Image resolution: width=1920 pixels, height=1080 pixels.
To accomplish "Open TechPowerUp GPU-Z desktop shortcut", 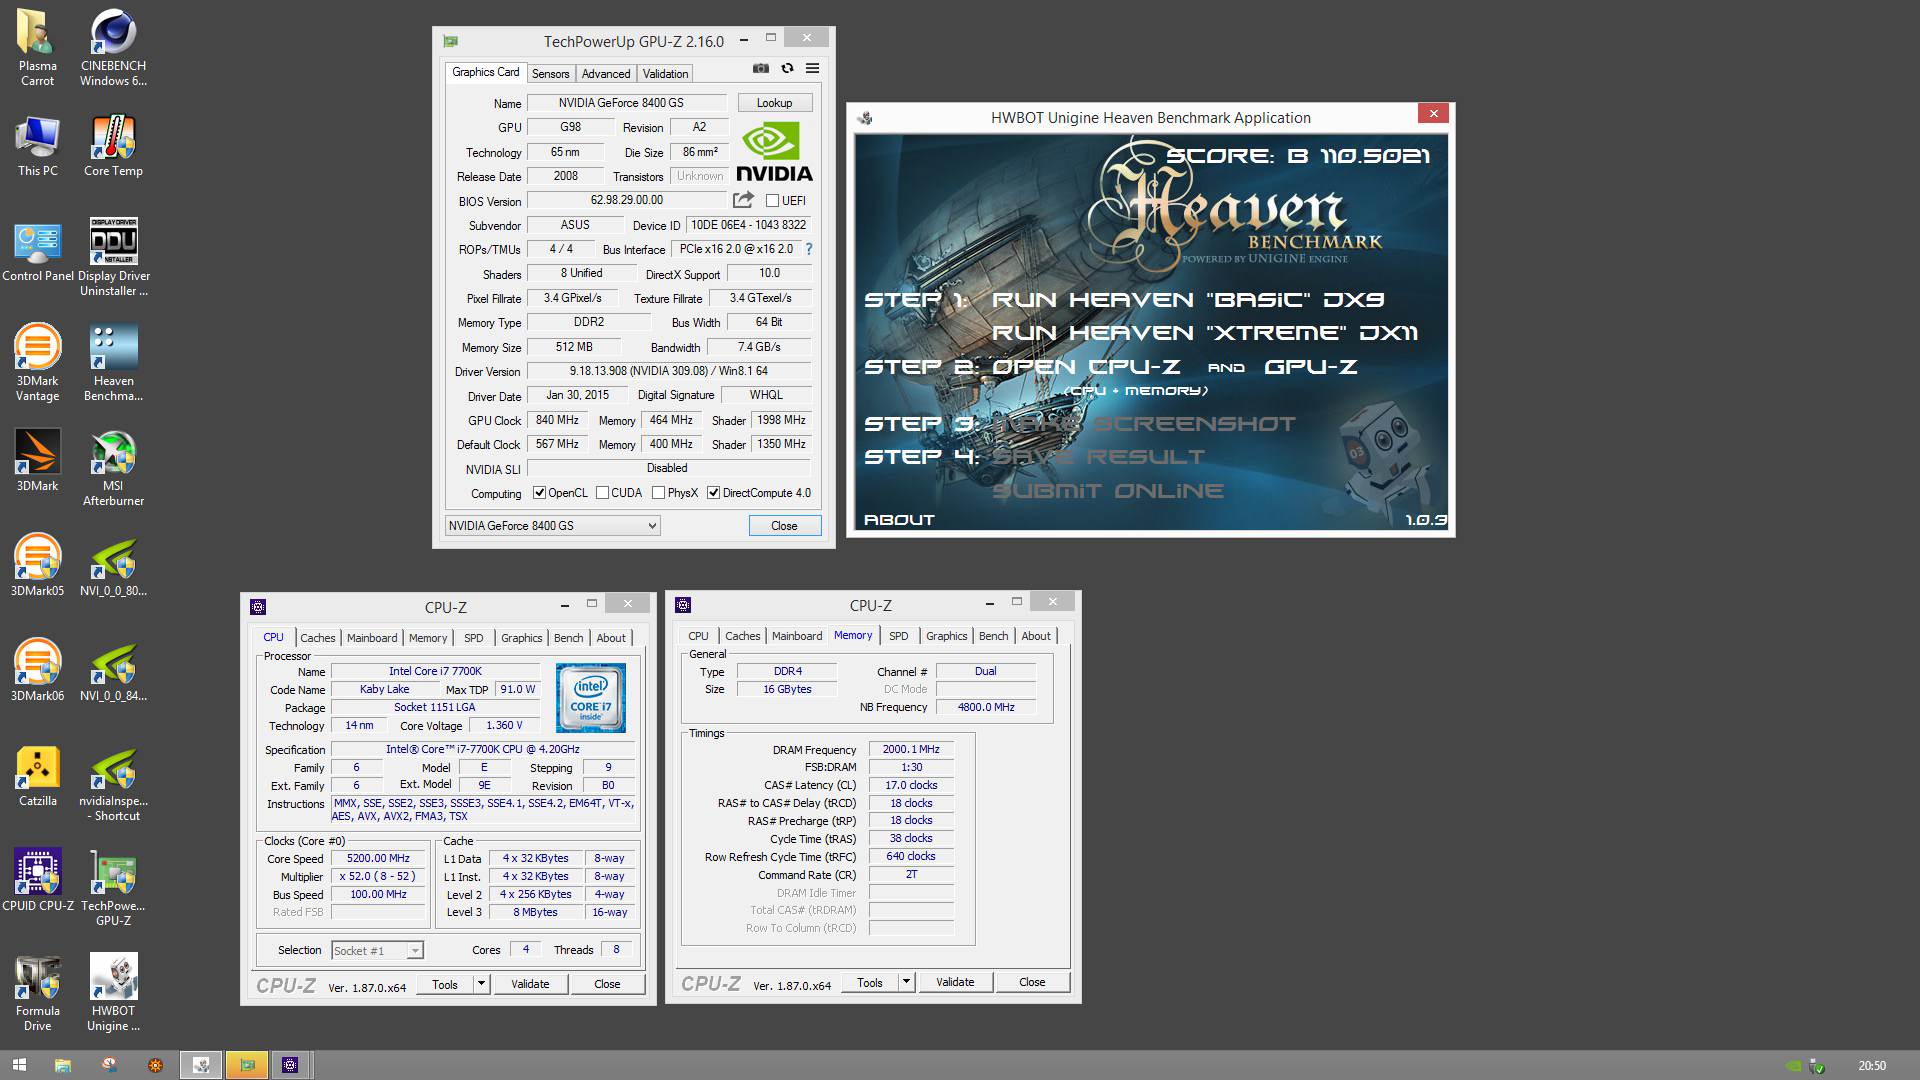I will [113, 888].
